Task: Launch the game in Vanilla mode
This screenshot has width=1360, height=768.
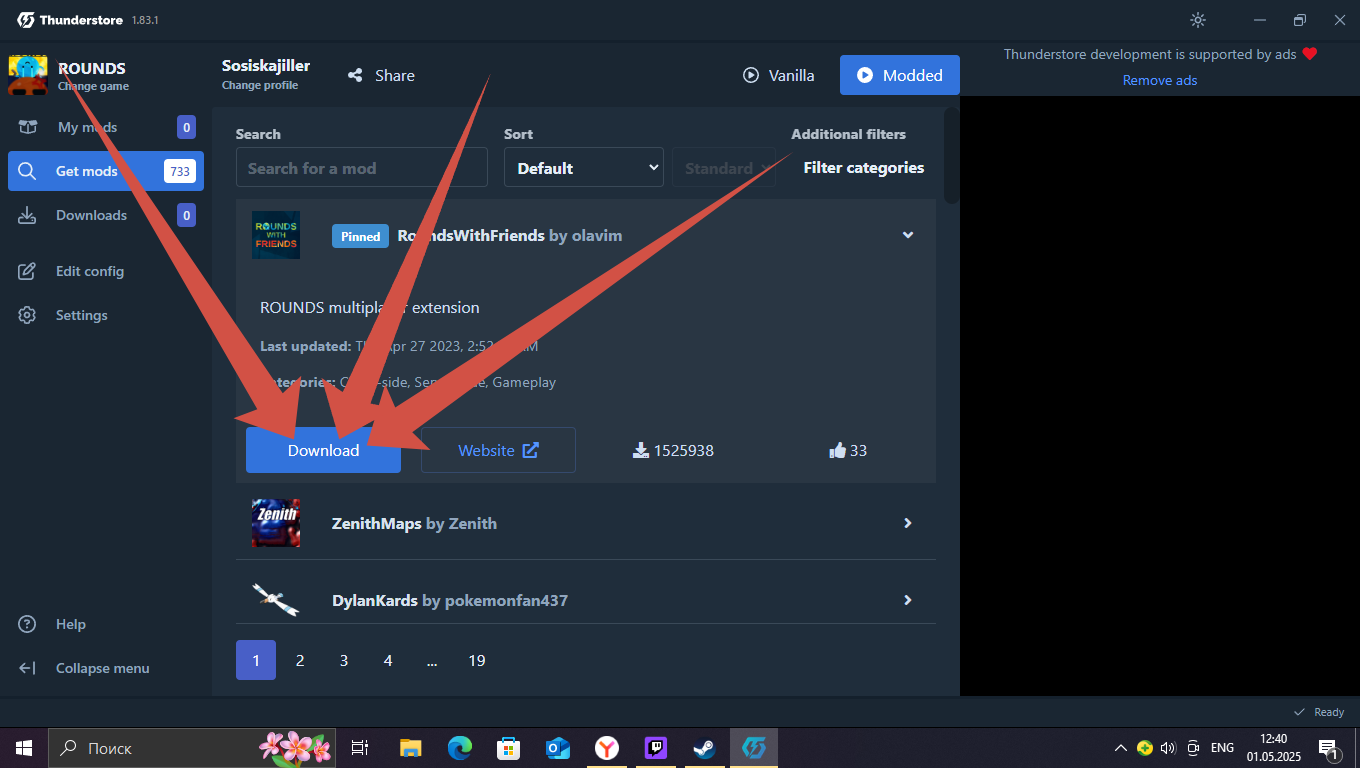Action: (x=778, y=75)
